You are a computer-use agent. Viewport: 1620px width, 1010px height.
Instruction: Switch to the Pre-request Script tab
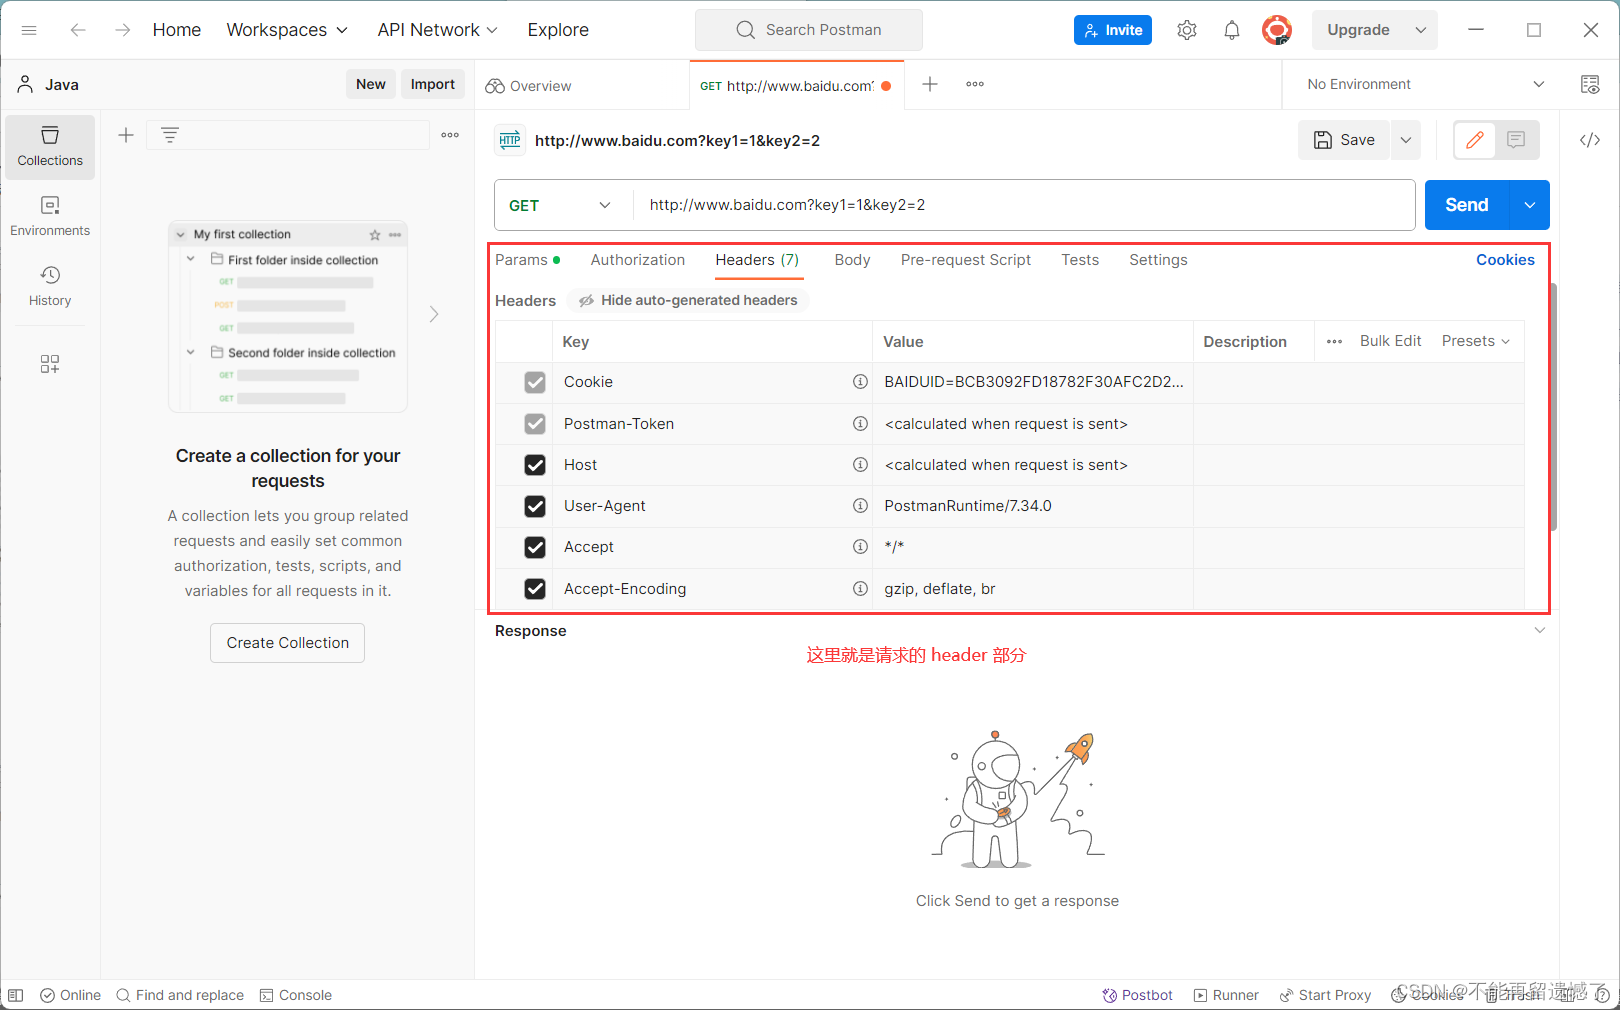pos(966,260)
